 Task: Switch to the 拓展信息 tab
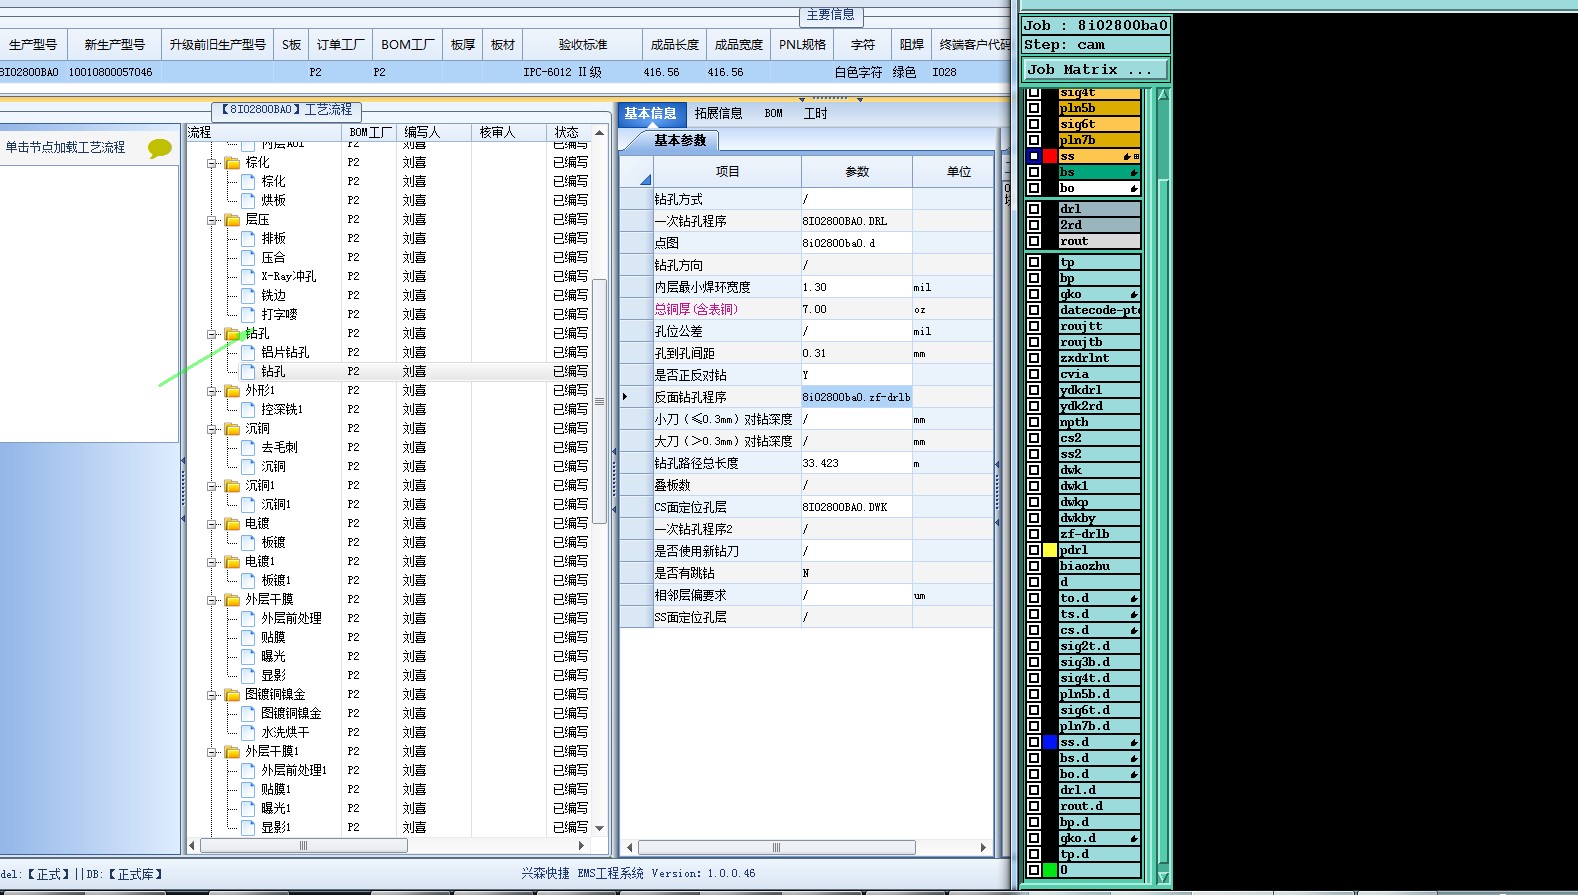click(718, 114)
